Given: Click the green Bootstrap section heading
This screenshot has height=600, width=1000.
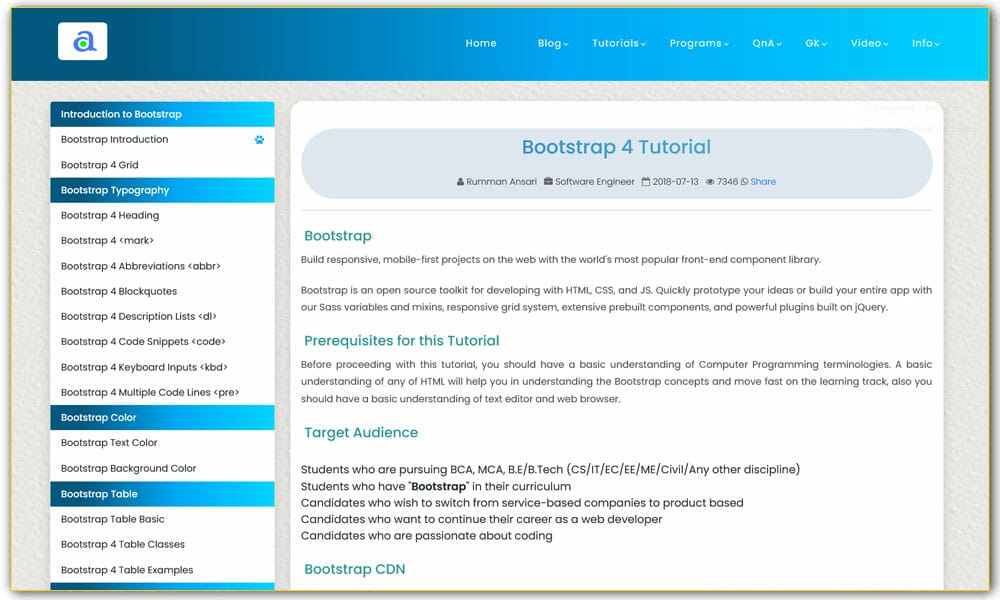Looking at the screenshot, I should tap(338, 236).
